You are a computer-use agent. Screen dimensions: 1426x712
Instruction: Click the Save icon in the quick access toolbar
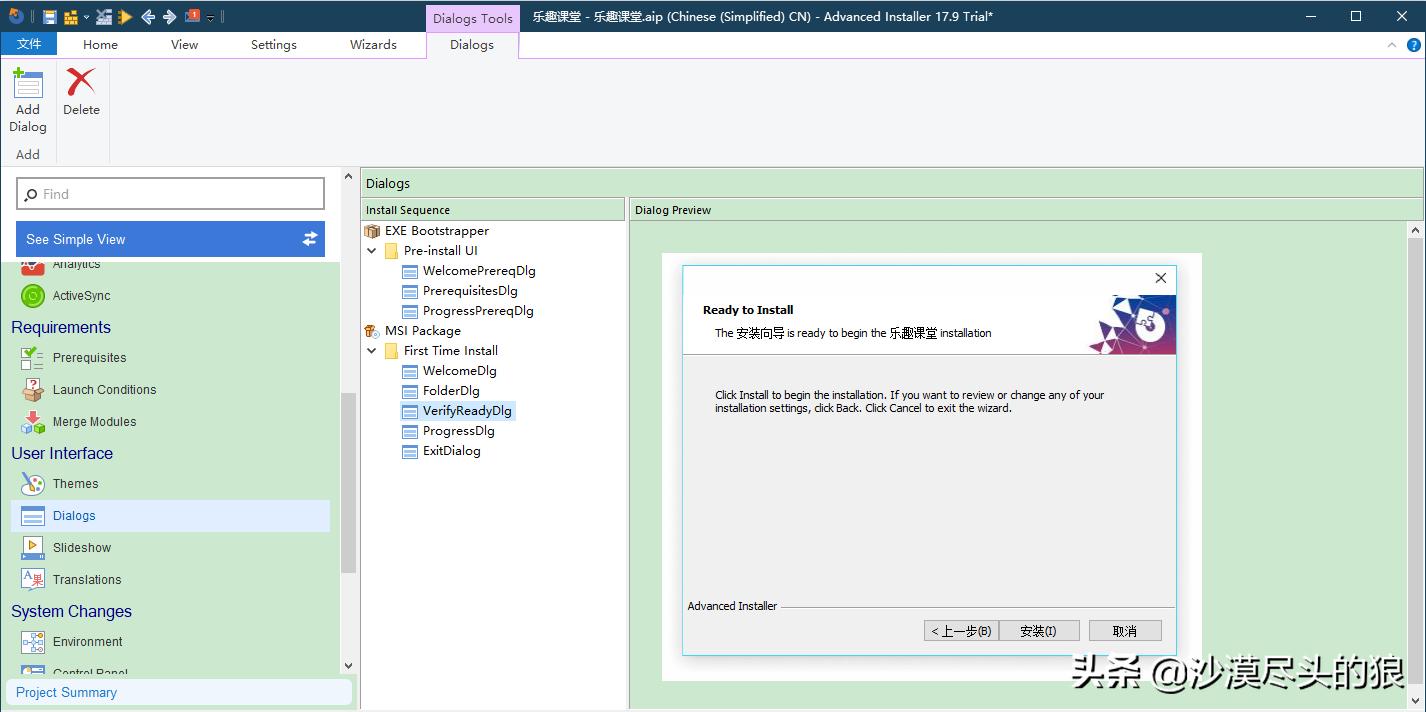pos(49,17)
